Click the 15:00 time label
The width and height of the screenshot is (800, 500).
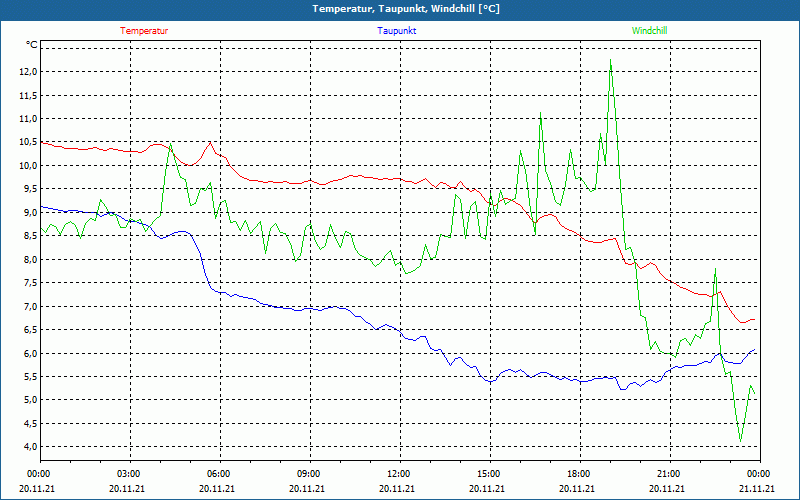tap(487, 474)
